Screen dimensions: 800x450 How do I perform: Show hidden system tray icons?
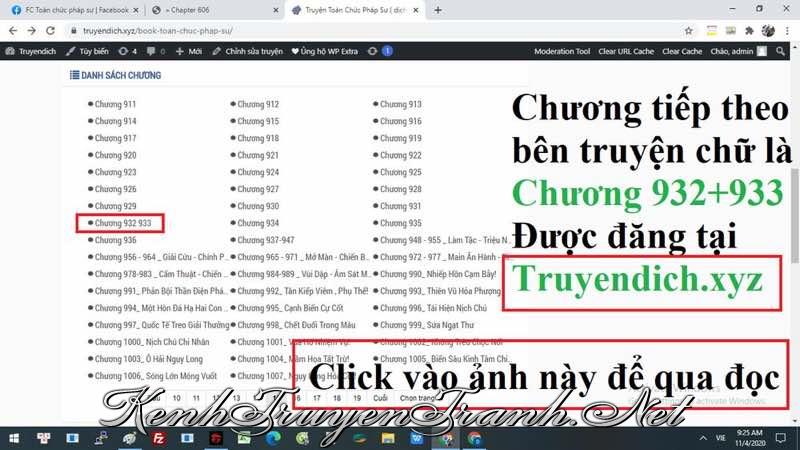coord(703,438)
